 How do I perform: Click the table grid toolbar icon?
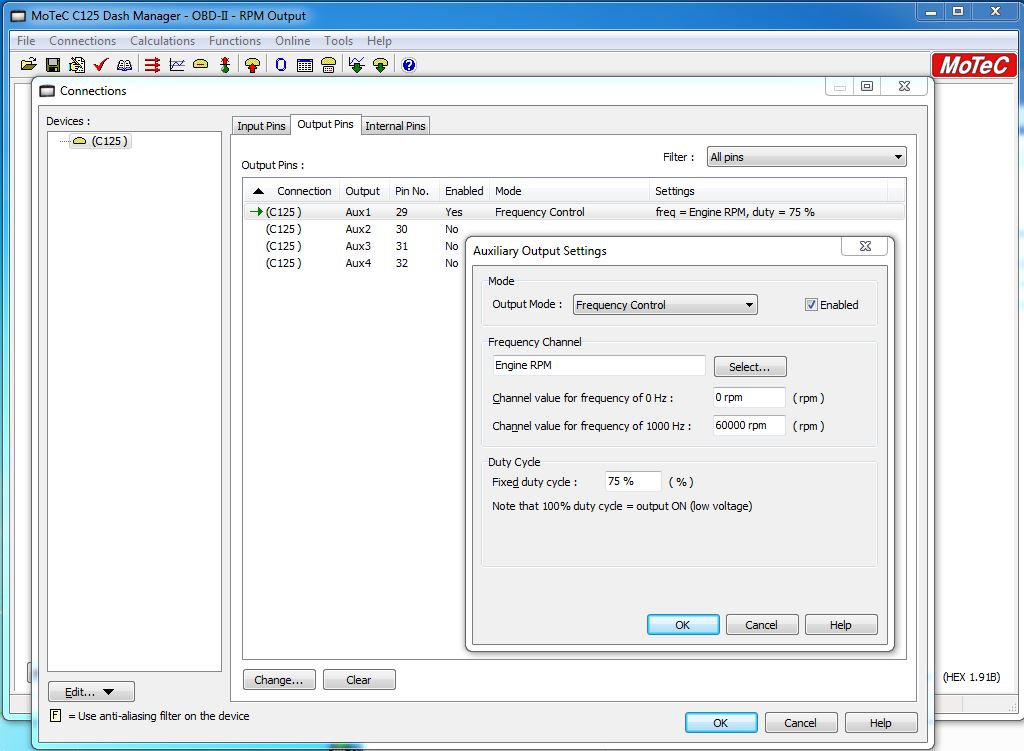pyautogui.click(x=304, y=65)
